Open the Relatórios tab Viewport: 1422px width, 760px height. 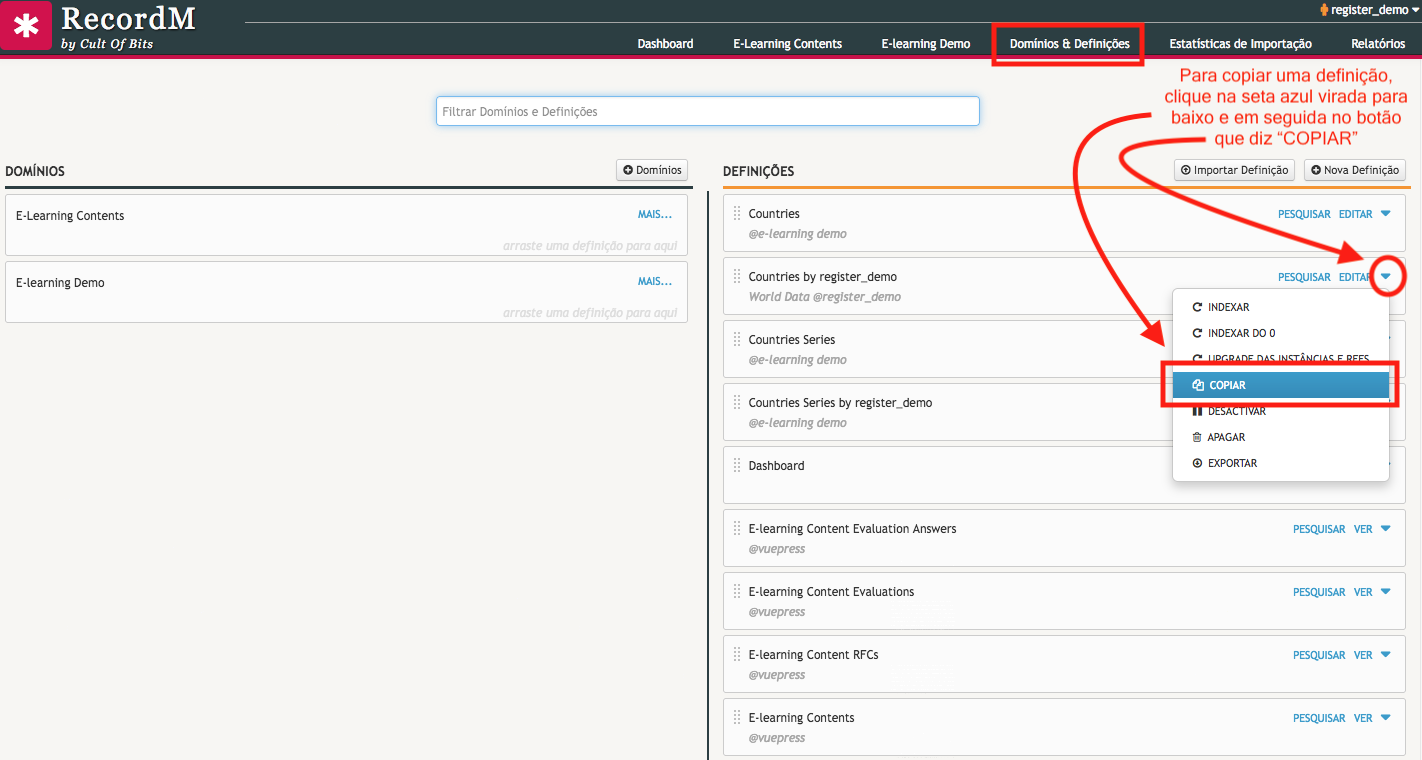pos(1378,44)
